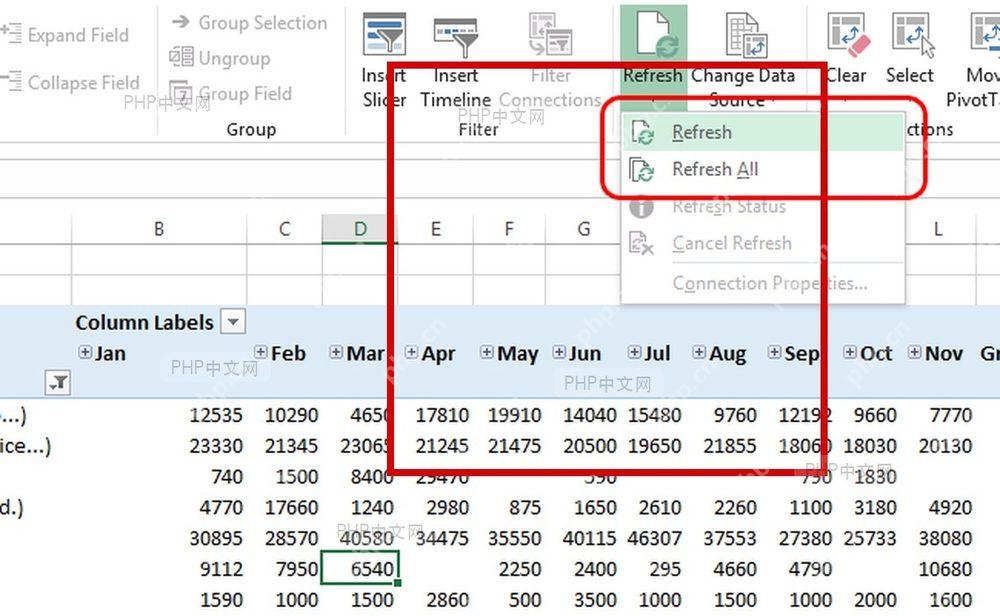
Task: Expand the Oct column group
Action: 849,352
